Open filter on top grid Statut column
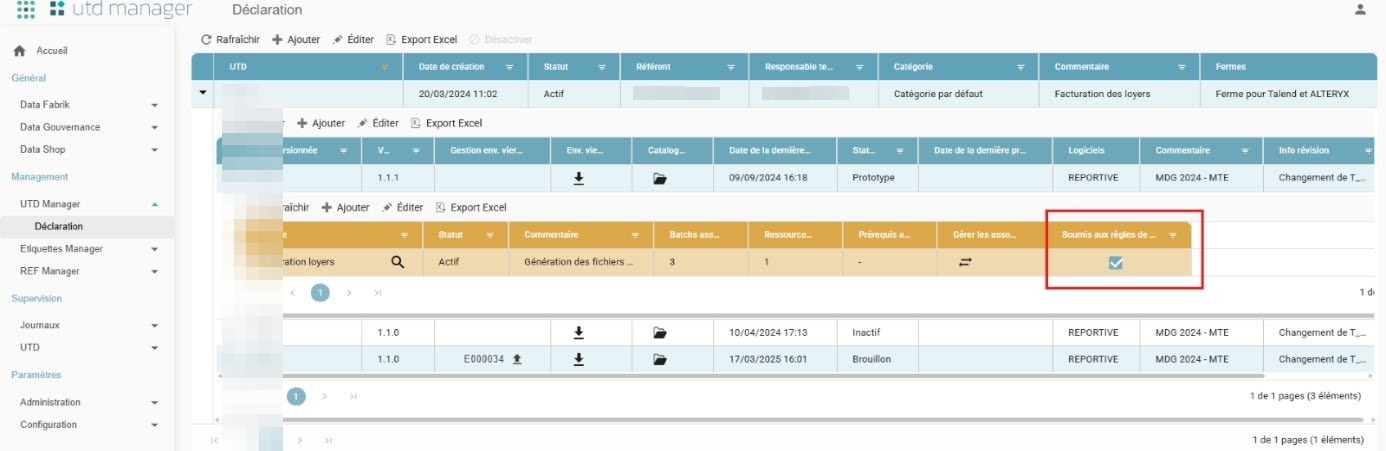 pos(602,67)
